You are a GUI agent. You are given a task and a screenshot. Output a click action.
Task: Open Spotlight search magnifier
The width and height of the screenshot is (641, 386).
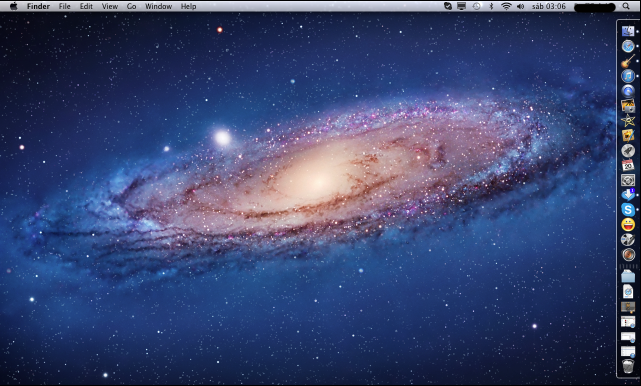pos(626,6)
